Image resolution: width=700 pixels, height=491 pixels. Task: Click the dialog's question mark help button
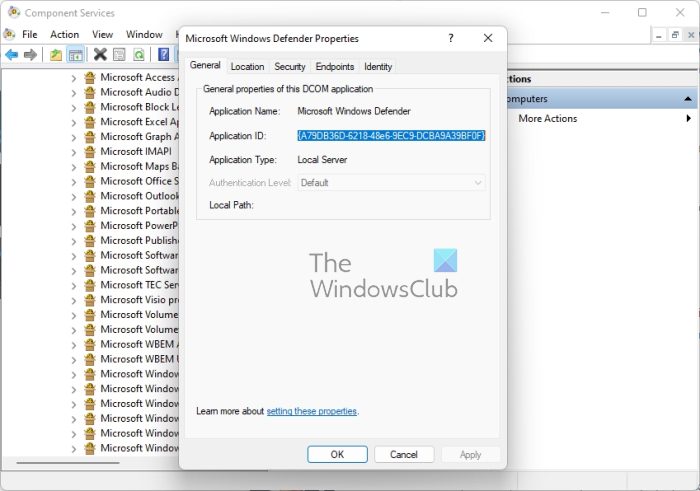451,38
